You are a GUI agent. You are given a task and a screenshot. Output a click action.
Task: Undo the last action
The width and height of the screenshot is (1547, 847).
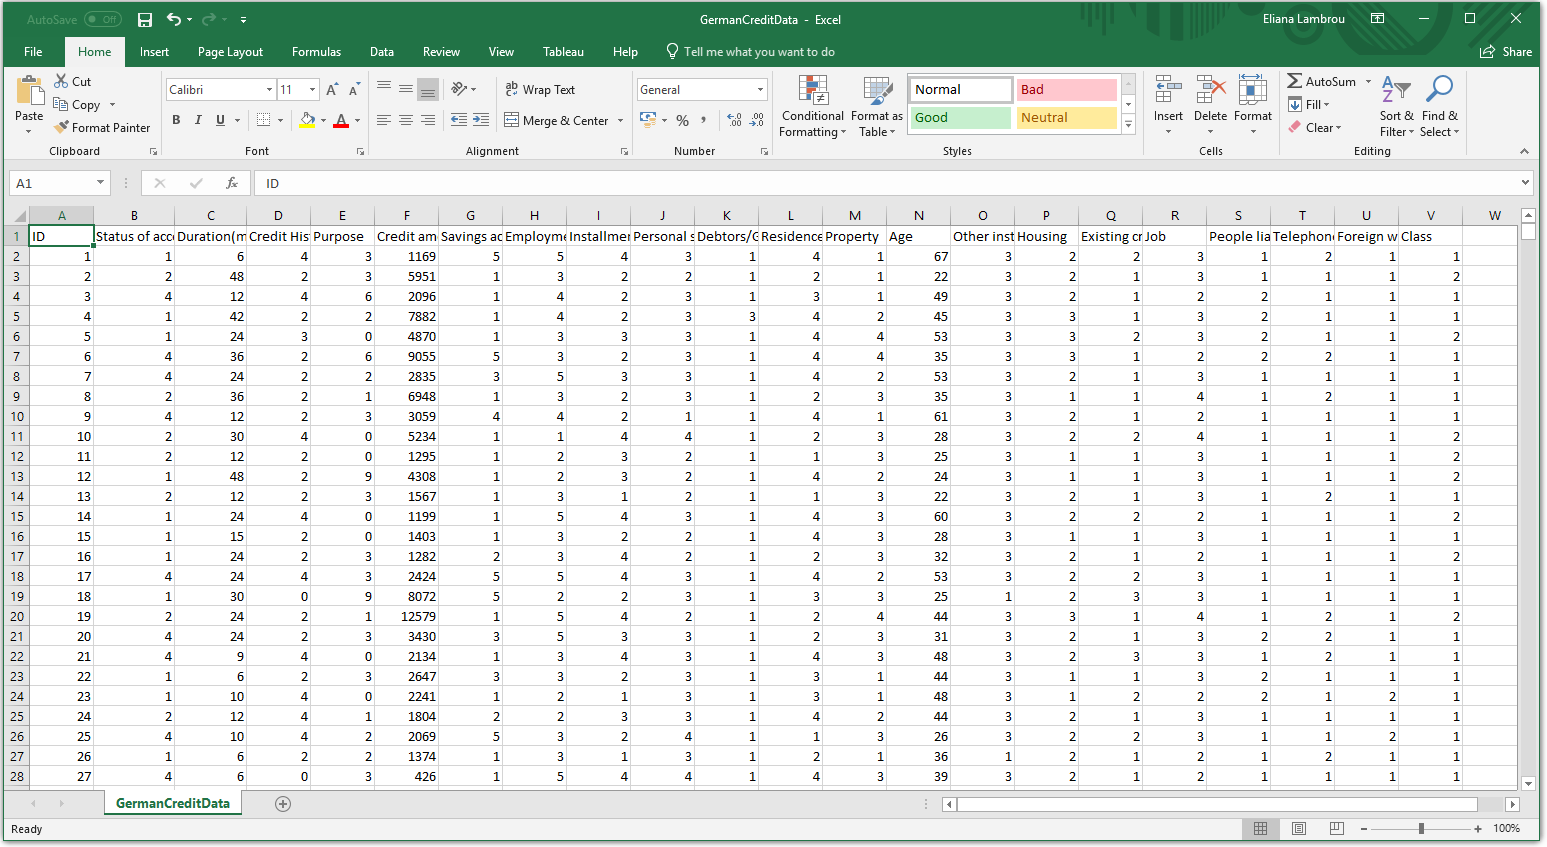pos(174,19)
